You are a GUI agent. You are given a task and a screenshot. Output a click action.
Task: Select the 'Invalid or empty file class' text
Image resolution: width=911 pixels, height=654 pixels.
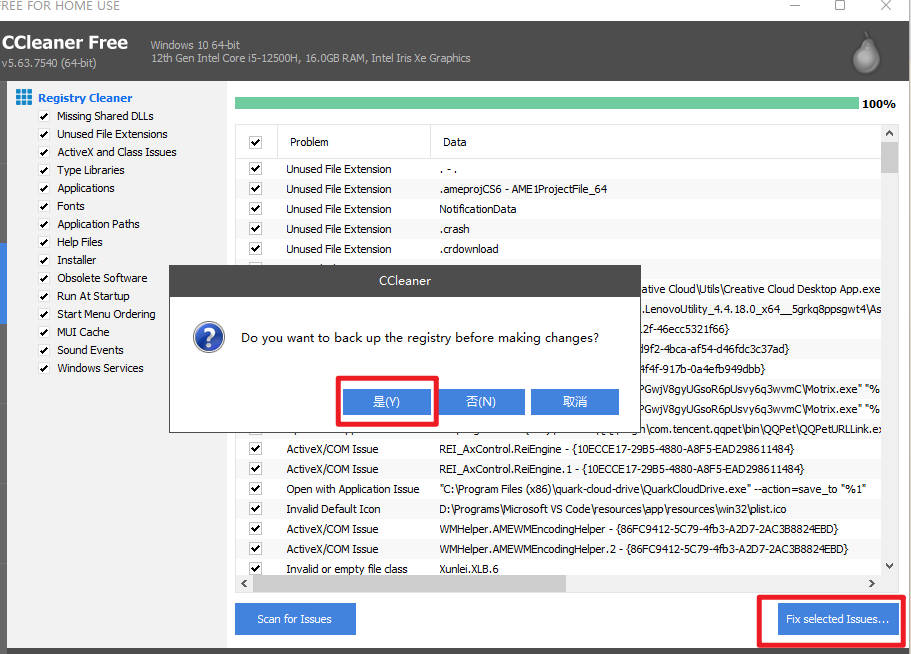click(x=347, y=569)
